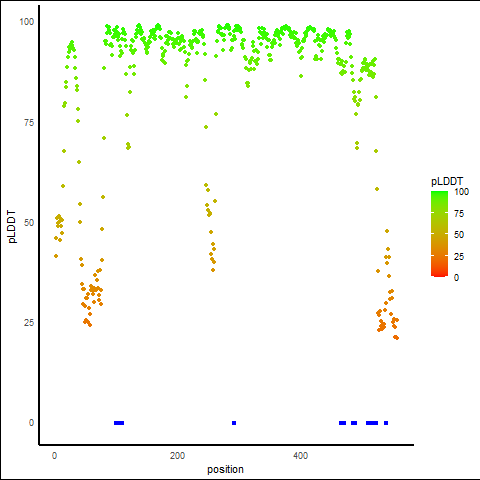480x480 pixels.
Task: Click the x-axis tick label 400
Action: [x=301, y=455]
